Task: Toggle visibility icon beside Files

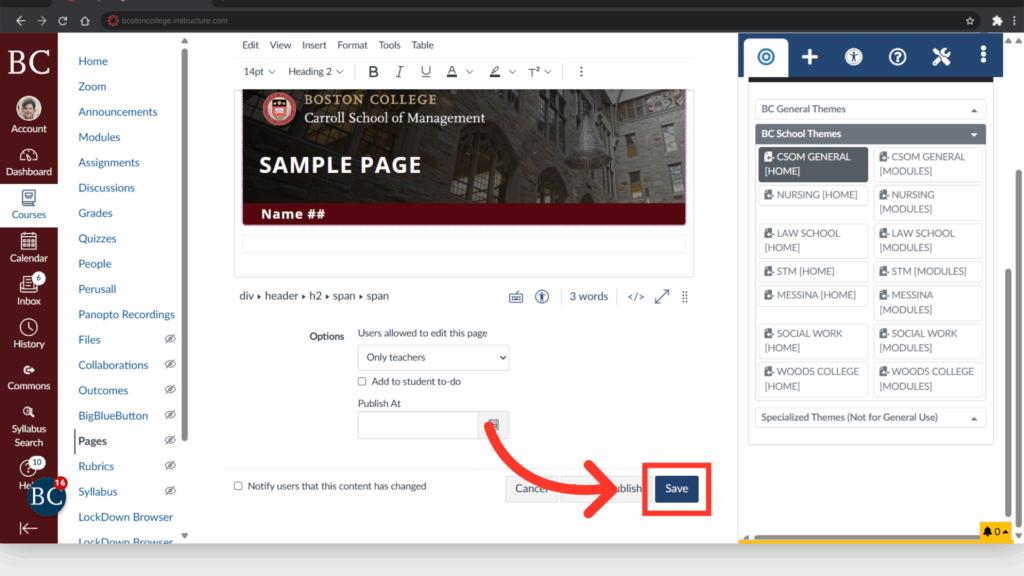Action: click(170, 339)
